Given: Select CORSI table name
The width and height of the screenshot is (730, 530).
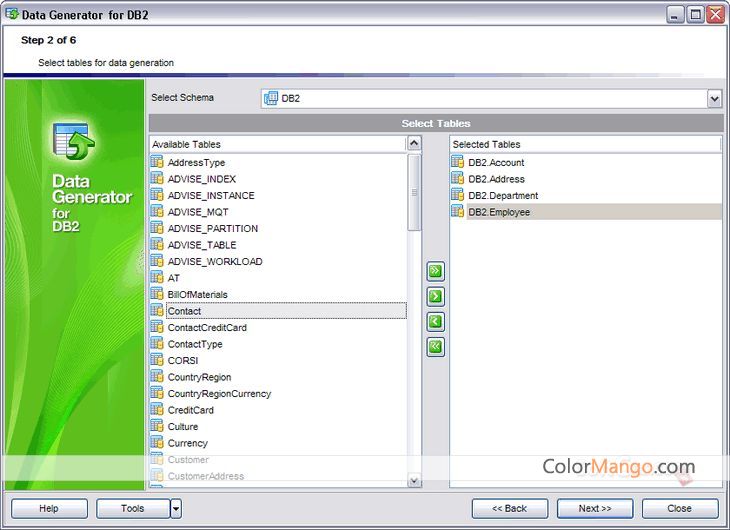Looking at the screenshot, I should click(x=183, y=361).
